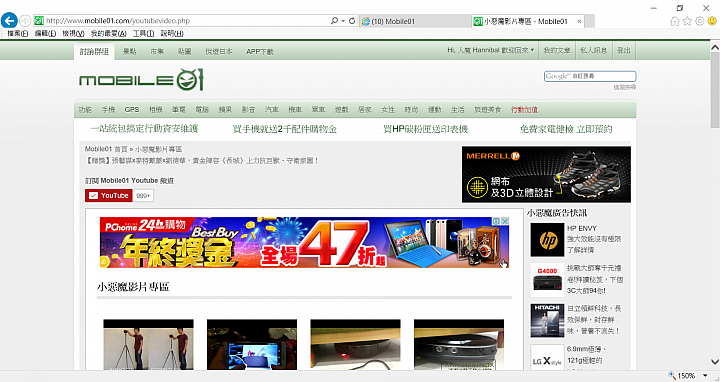
Task: Go back with the blue back arrow
Action: coord(9,21)
